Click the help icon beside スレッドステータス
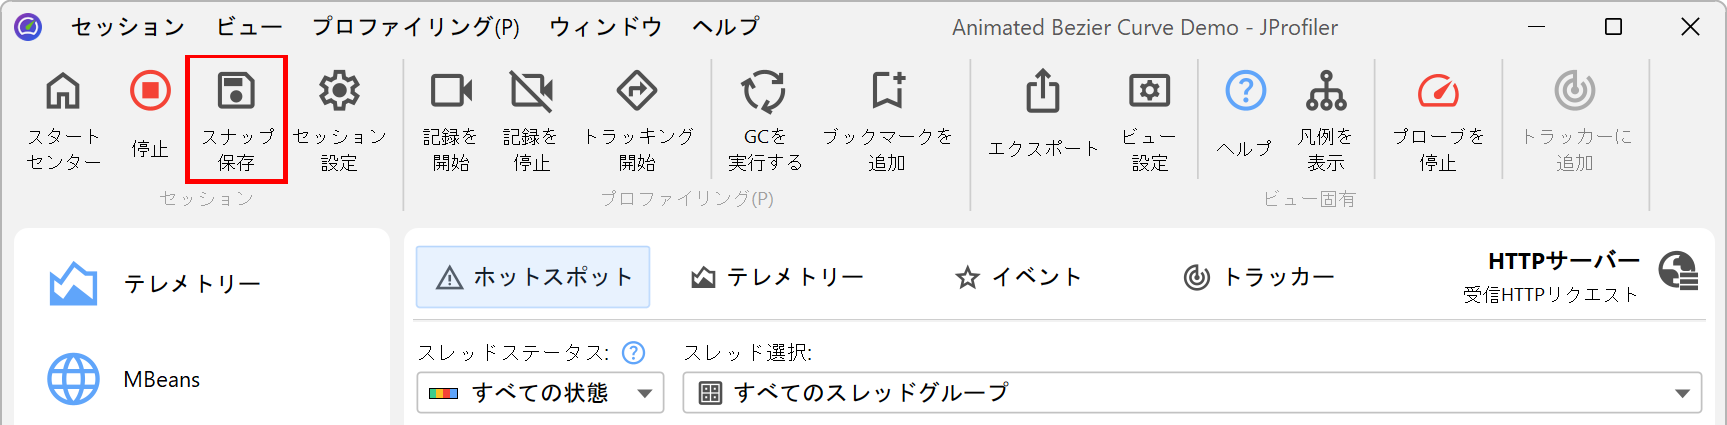The height and width of the screenshot is (425, 1727). [633, 353]
